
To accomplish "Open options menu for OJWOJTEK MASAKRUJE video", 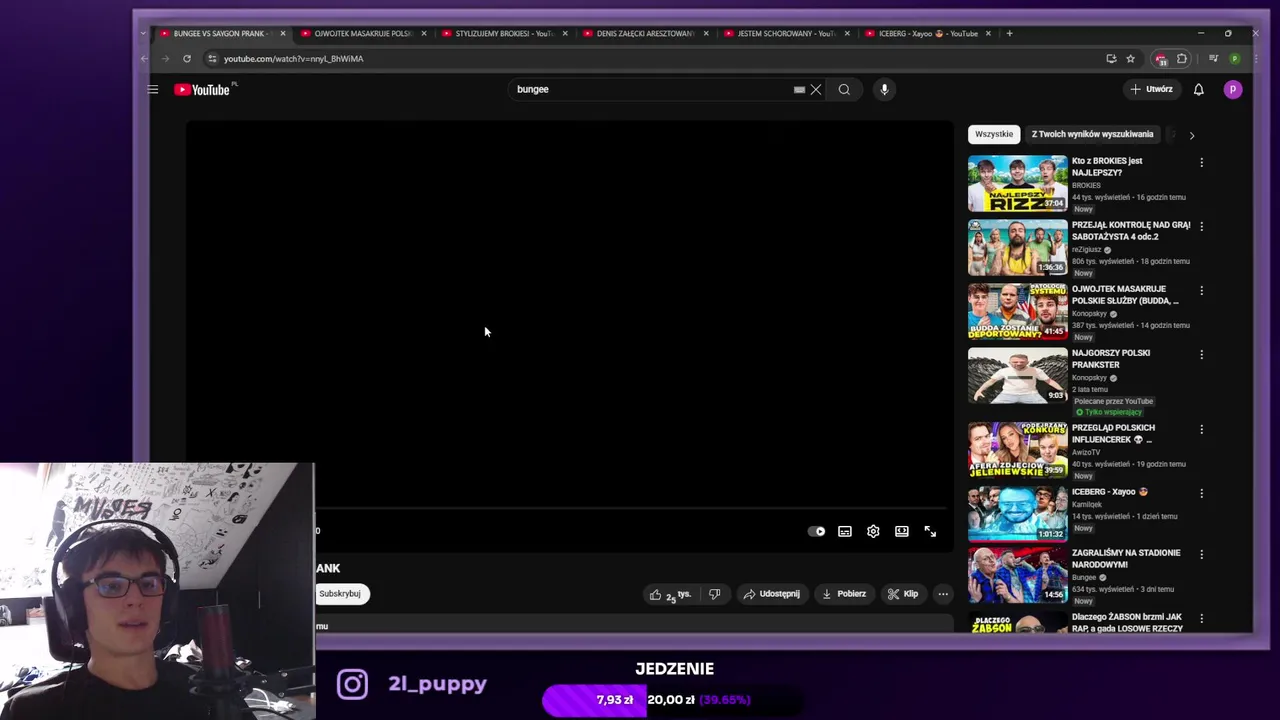I will [1201, 290].
